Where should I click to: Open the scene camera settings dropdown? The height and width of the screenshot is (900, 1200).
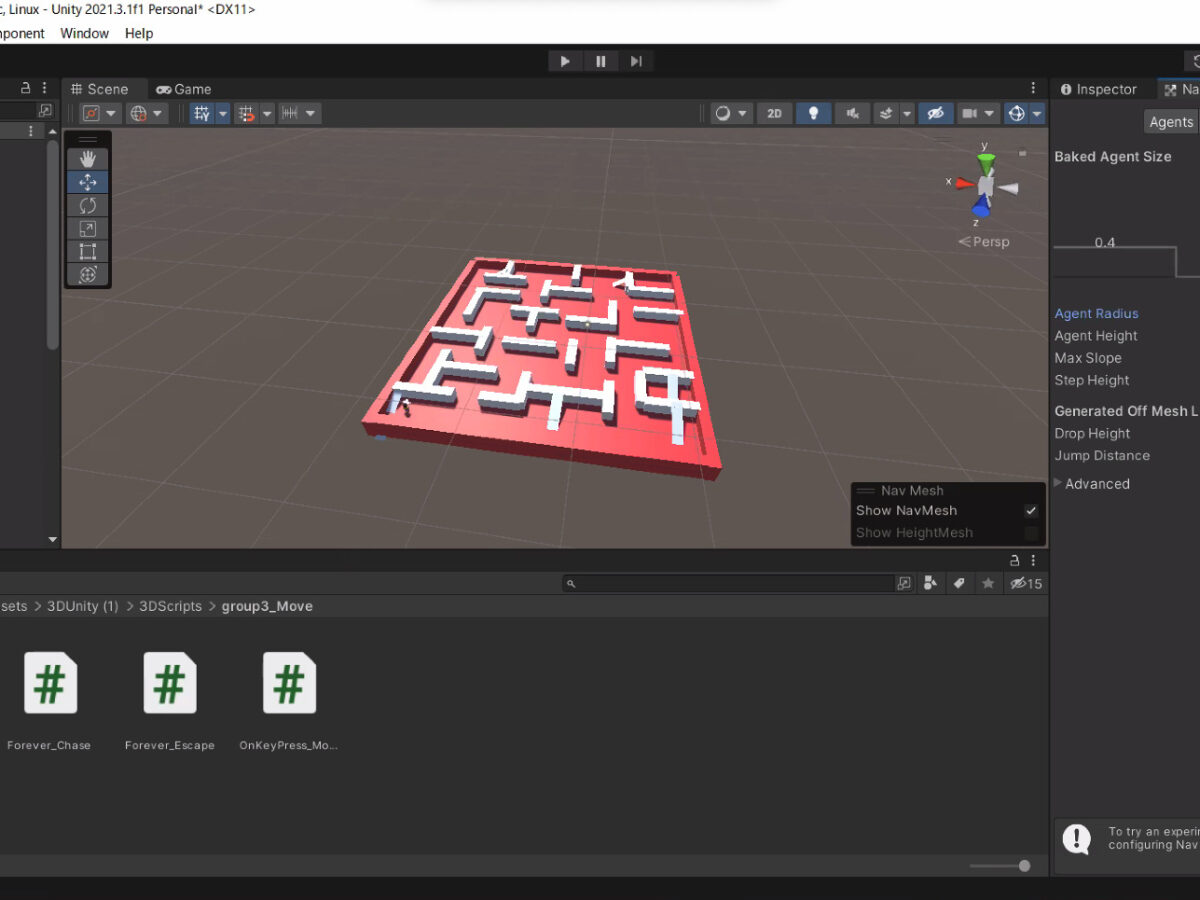989,113
